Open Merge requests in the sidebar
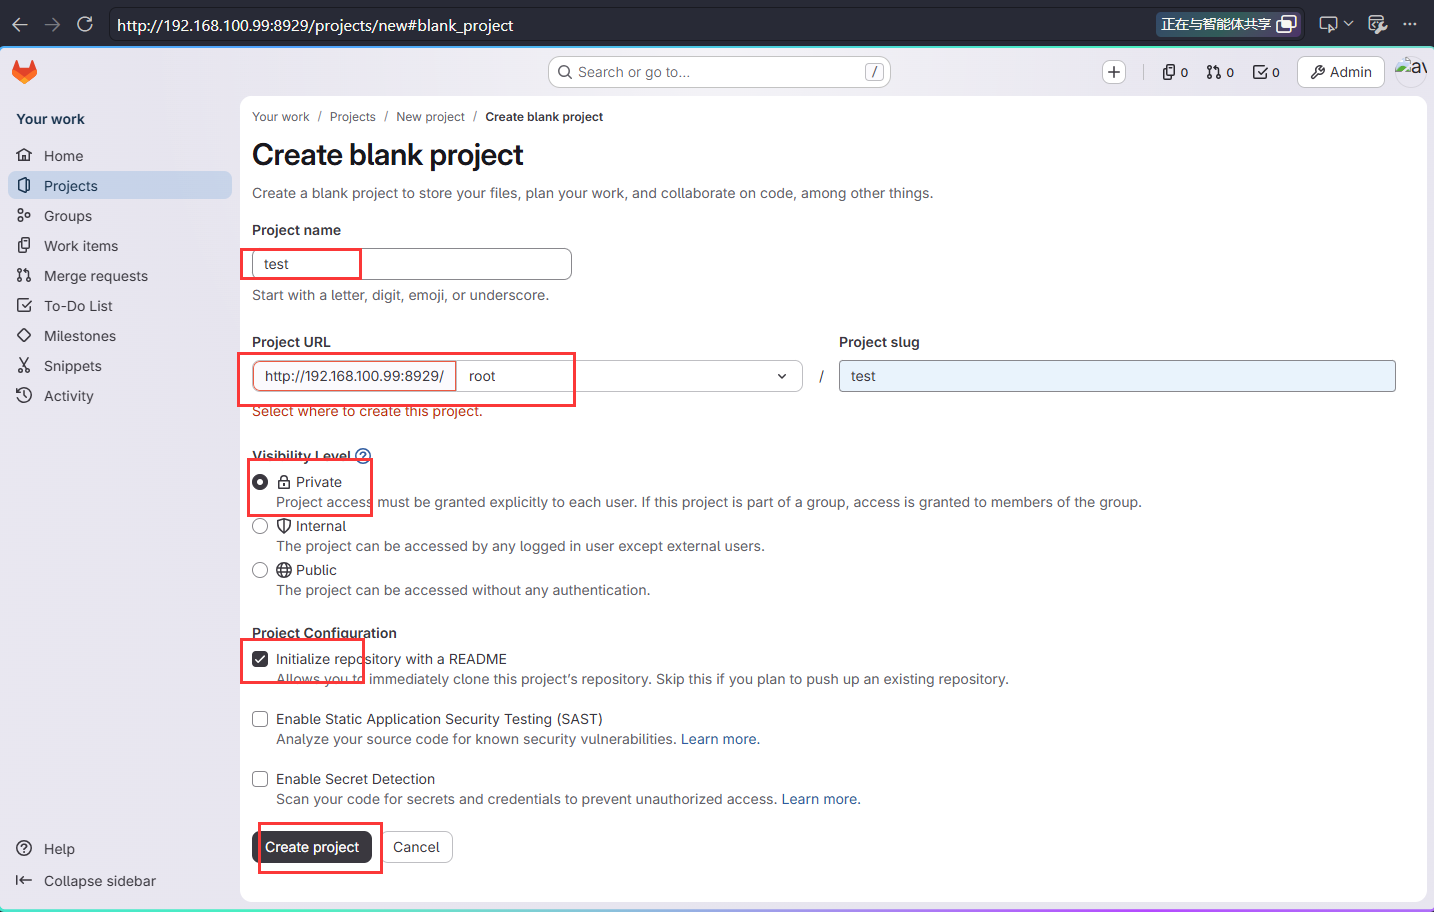This screenshot has width=1434, height=912. pos(120,276)
